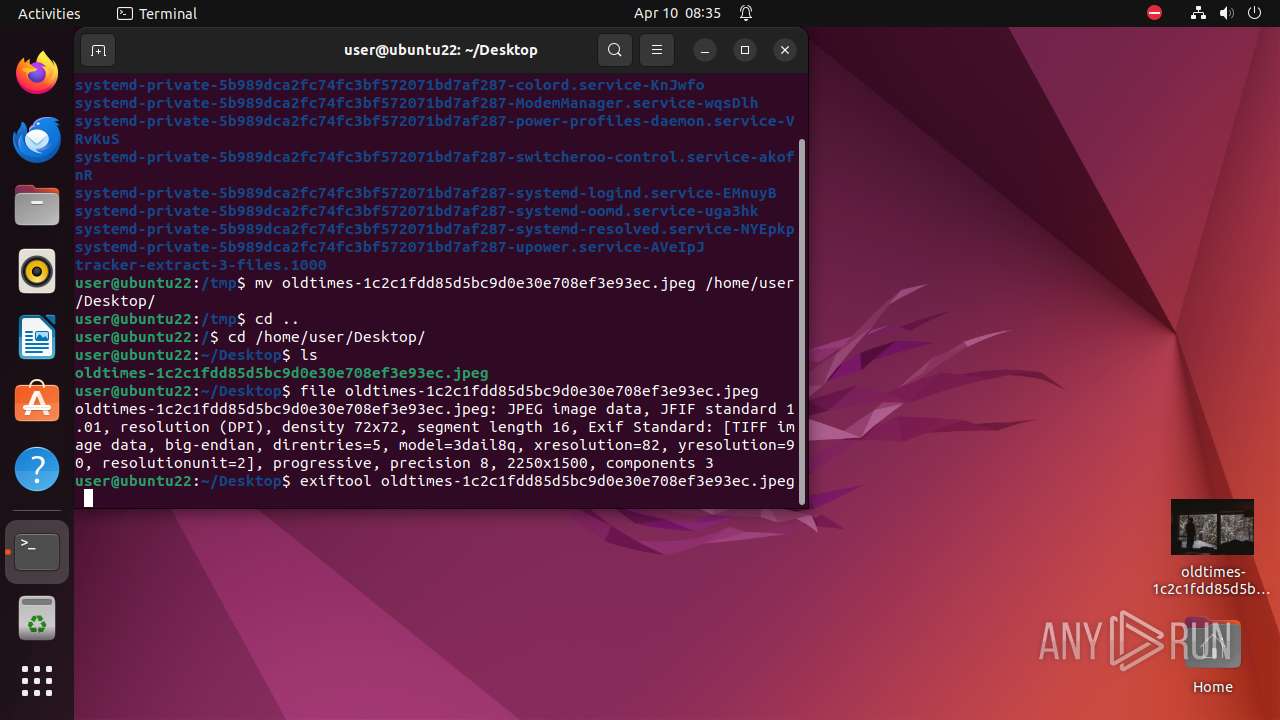Image resolution: width=1280 pixels, height=720 pixels.
Task: Select the oldtimes jpeg desktop file
Action: coord(1212,548)
